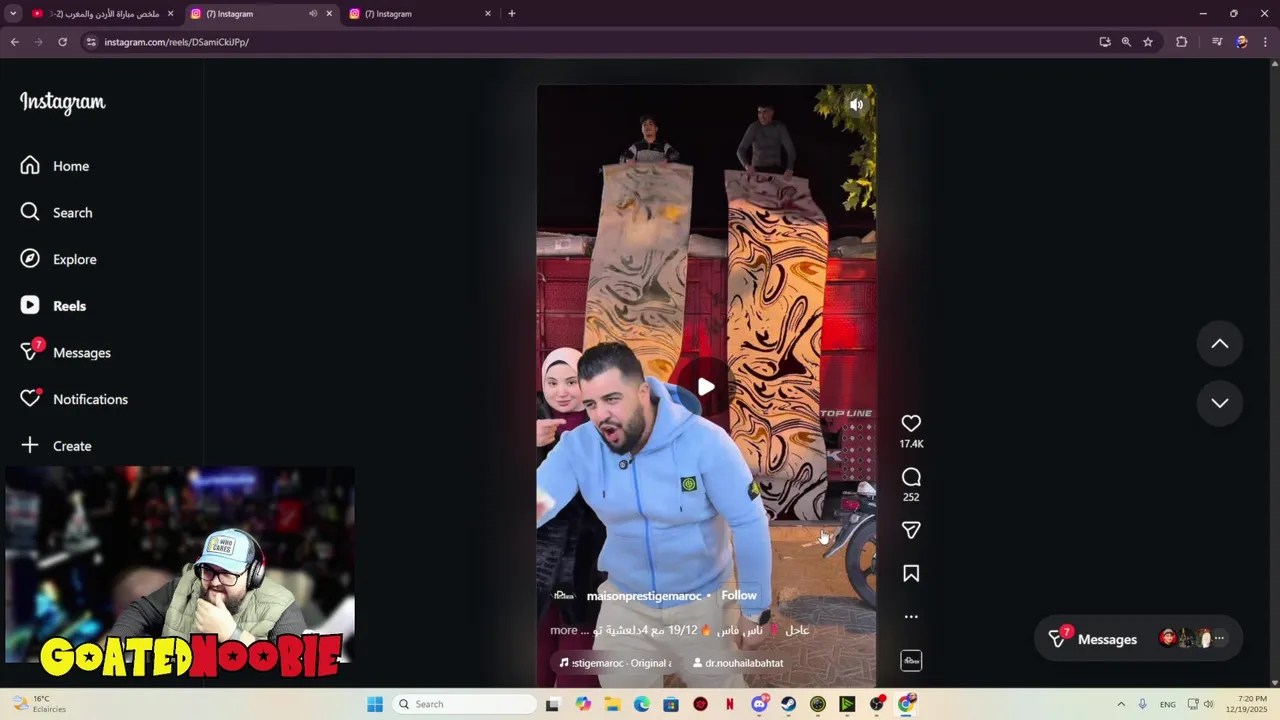Screen dimensions: 1280x720
Task: Open media controls icon in toolbar
Action: point(1217,42)
